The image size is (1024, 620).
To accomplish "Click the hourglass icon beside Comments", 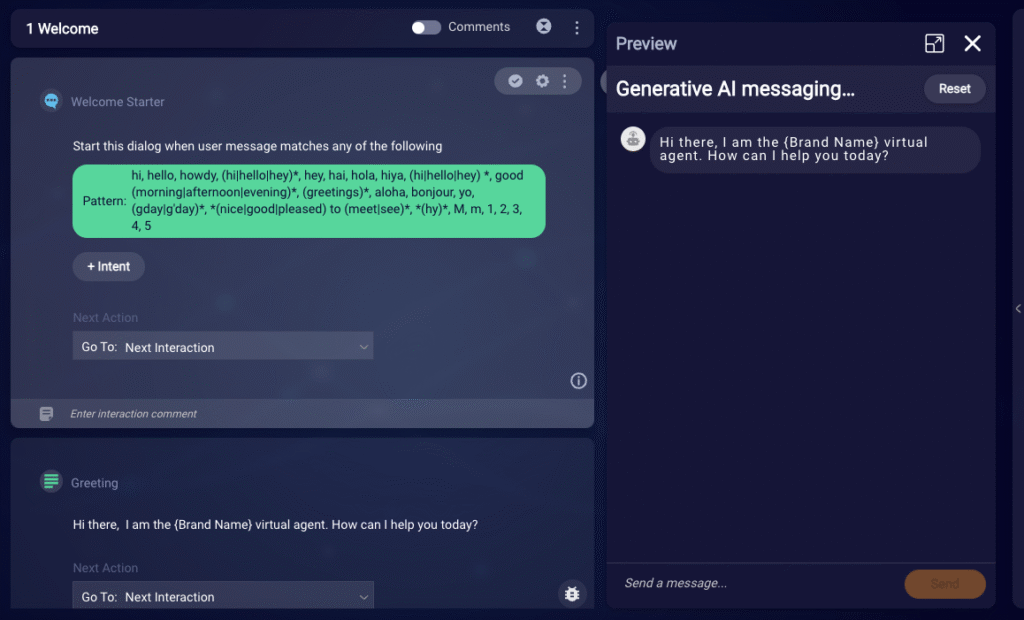I will click(x=543, y=26).
